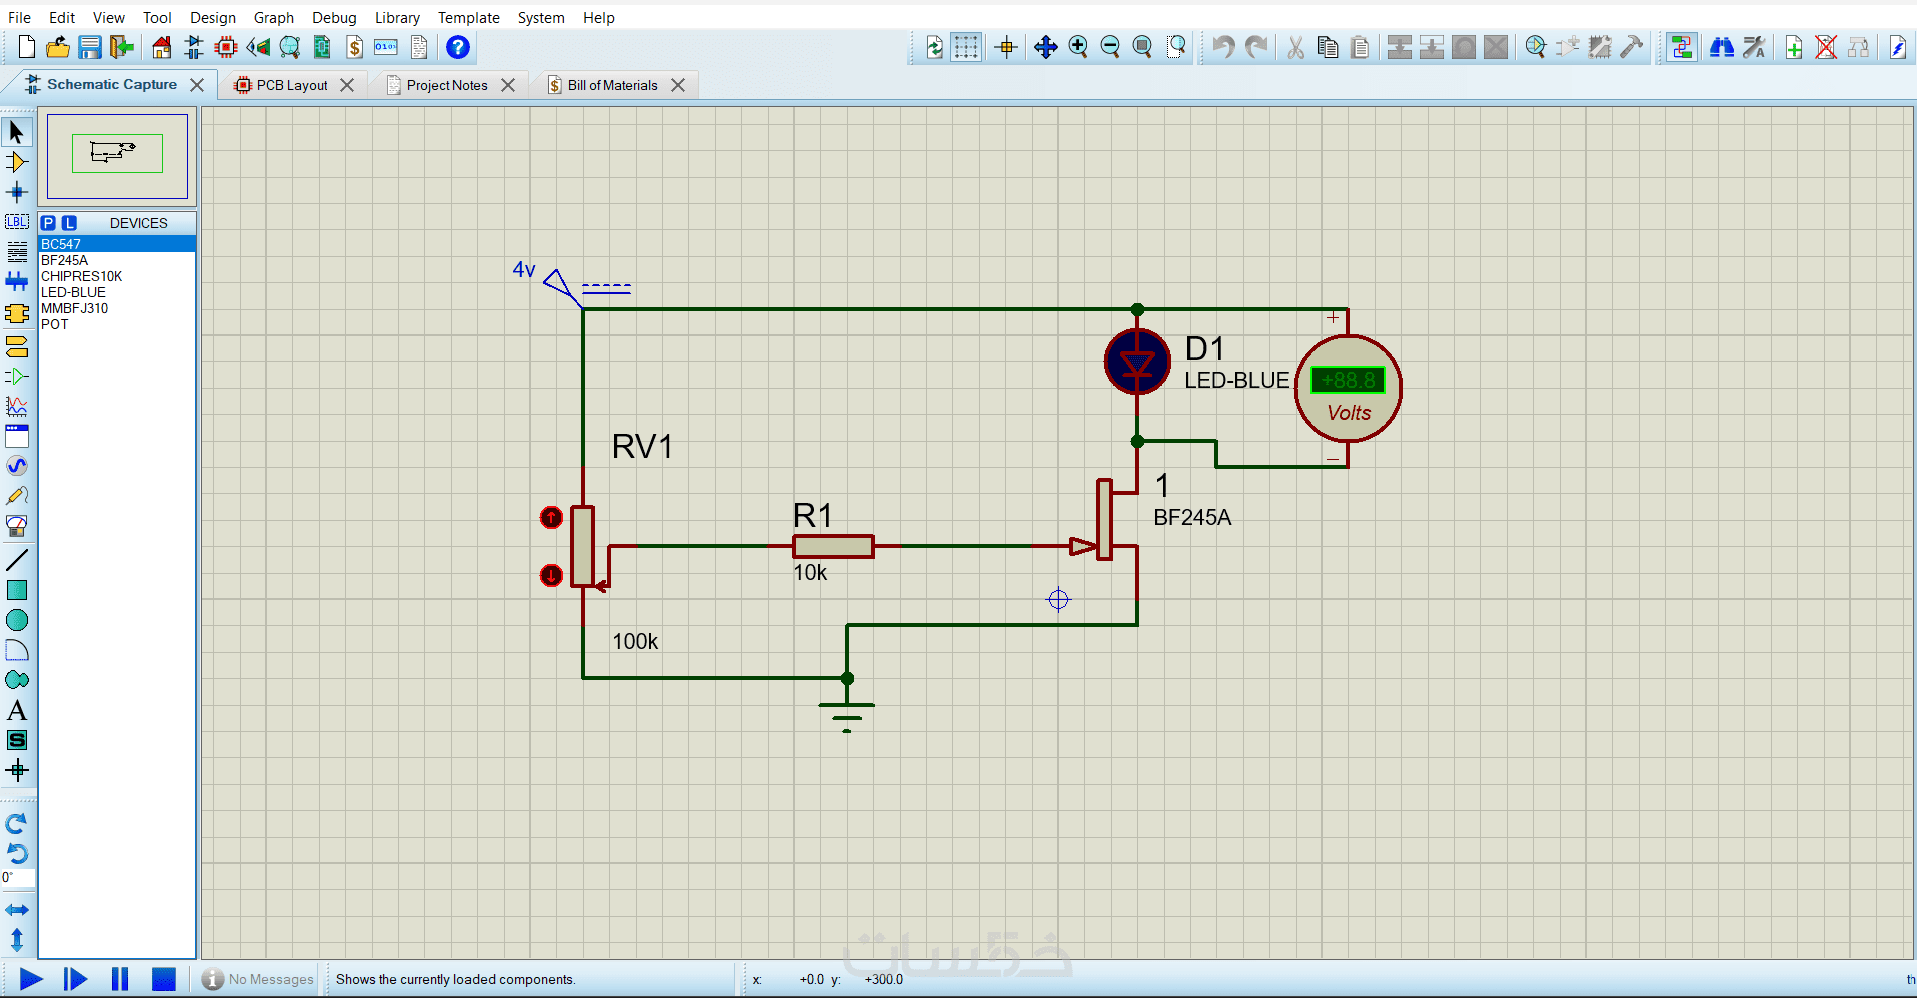This screenshot has height=998, width=1917.
Task: Open the Debug menu
Action: click(x=334, y=17)
